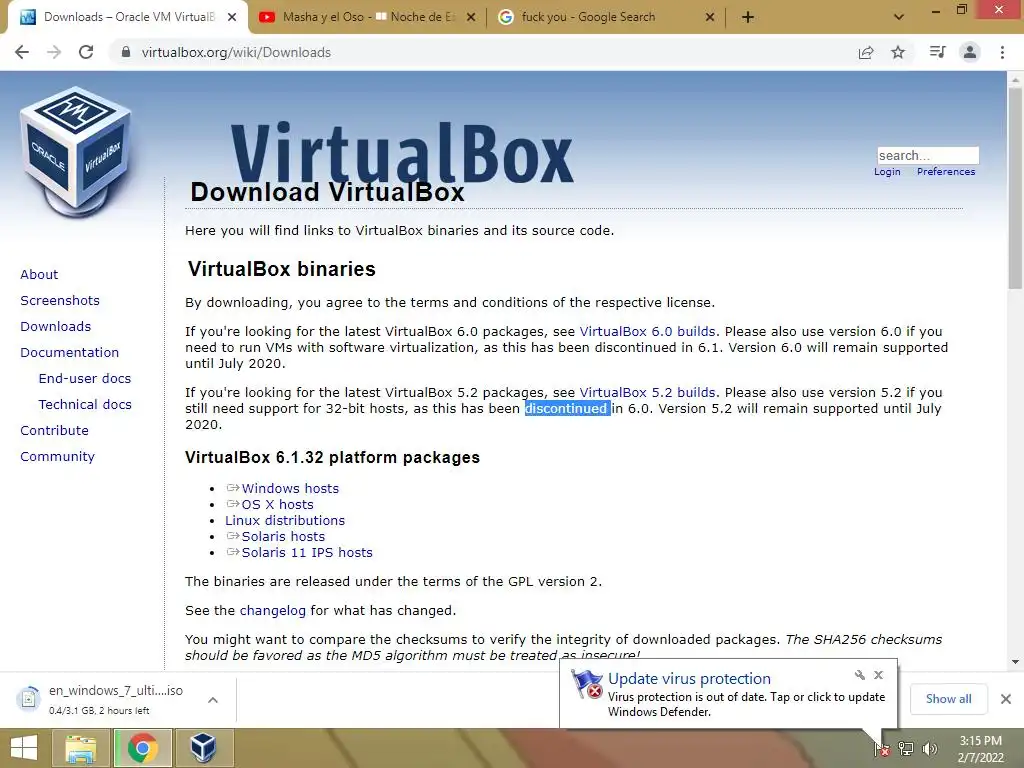Screen dimensions: 1024x768
Task: Follow the VirtualBox 6.0 builds link
Action: pos(647,332)
